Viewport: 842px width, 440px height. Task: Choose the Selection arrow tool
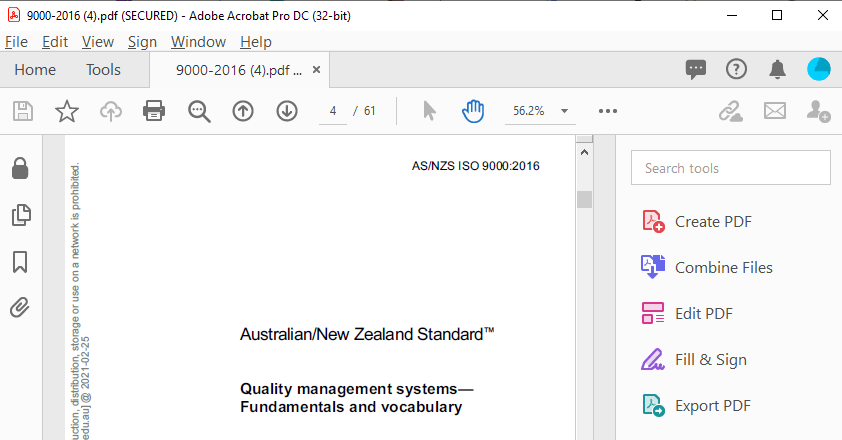(x=429, y=111)
